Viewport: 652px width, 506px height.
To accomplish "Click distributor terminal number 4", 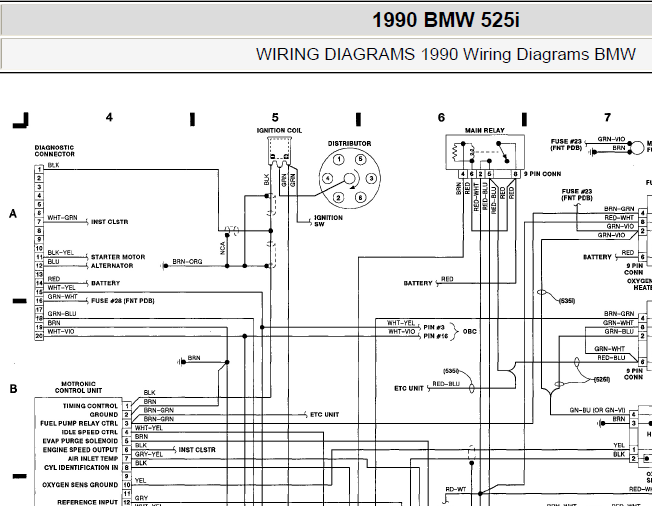I will (x=328, y=179).
